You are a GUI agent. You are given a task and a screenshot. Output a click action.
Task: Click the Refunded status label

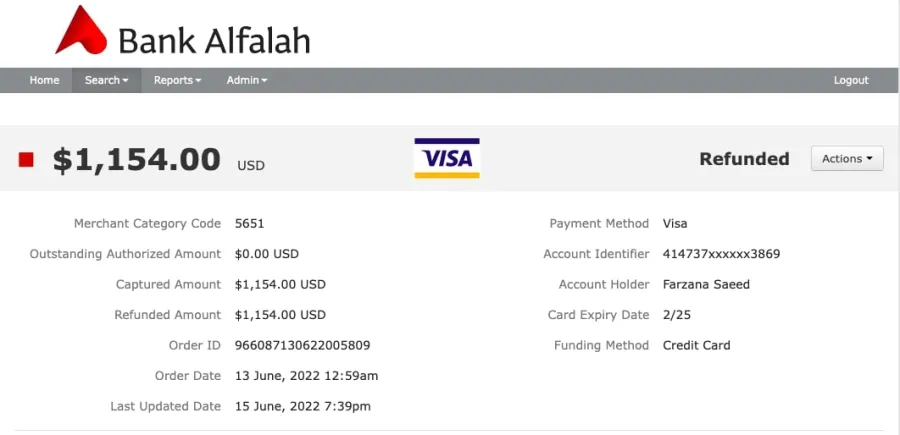pyautogui.click(x=744, y=158)
